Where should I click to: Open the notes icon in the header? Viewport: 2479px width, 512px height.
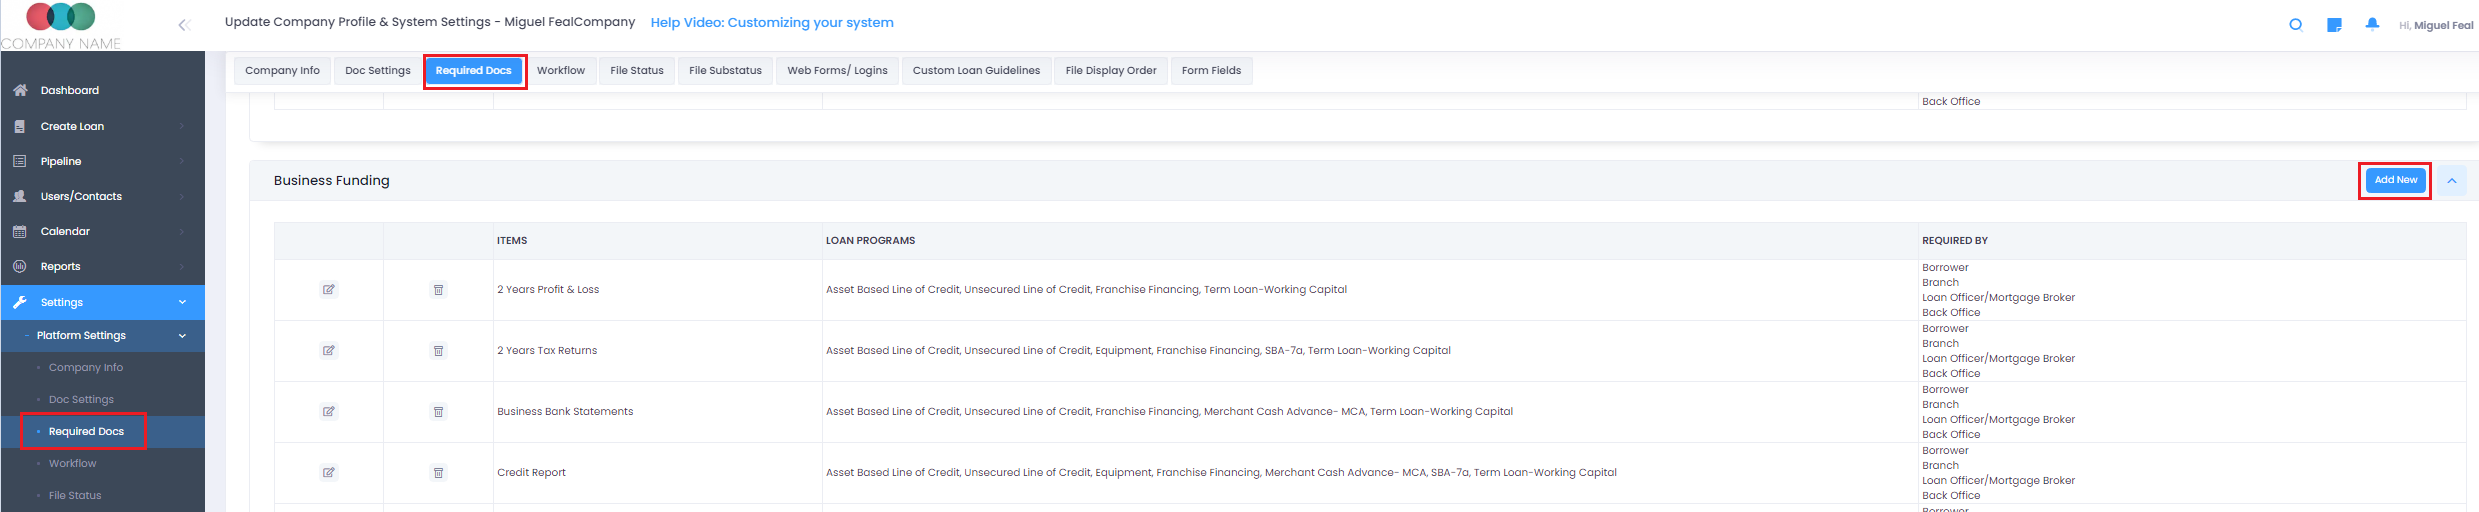(2334, 25)
